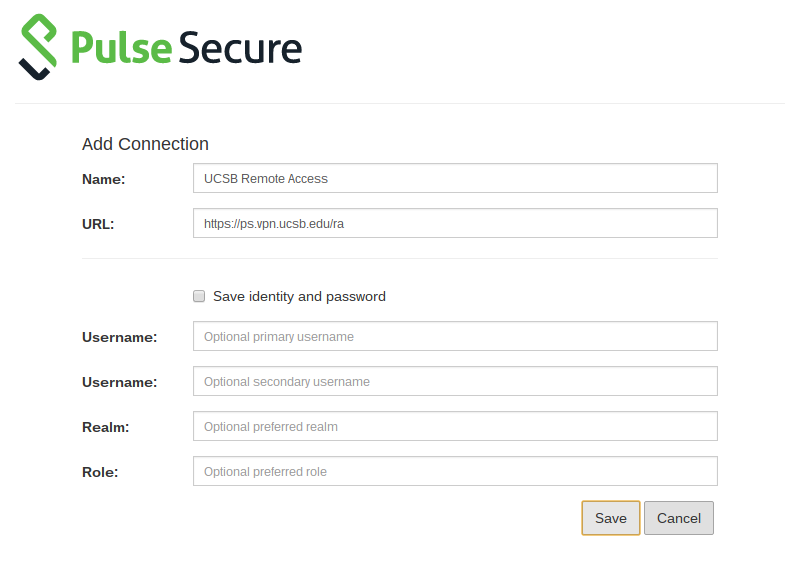The image size is (800, 571).
Task: Click the Save identity and password label text
Action: point(299,296)
